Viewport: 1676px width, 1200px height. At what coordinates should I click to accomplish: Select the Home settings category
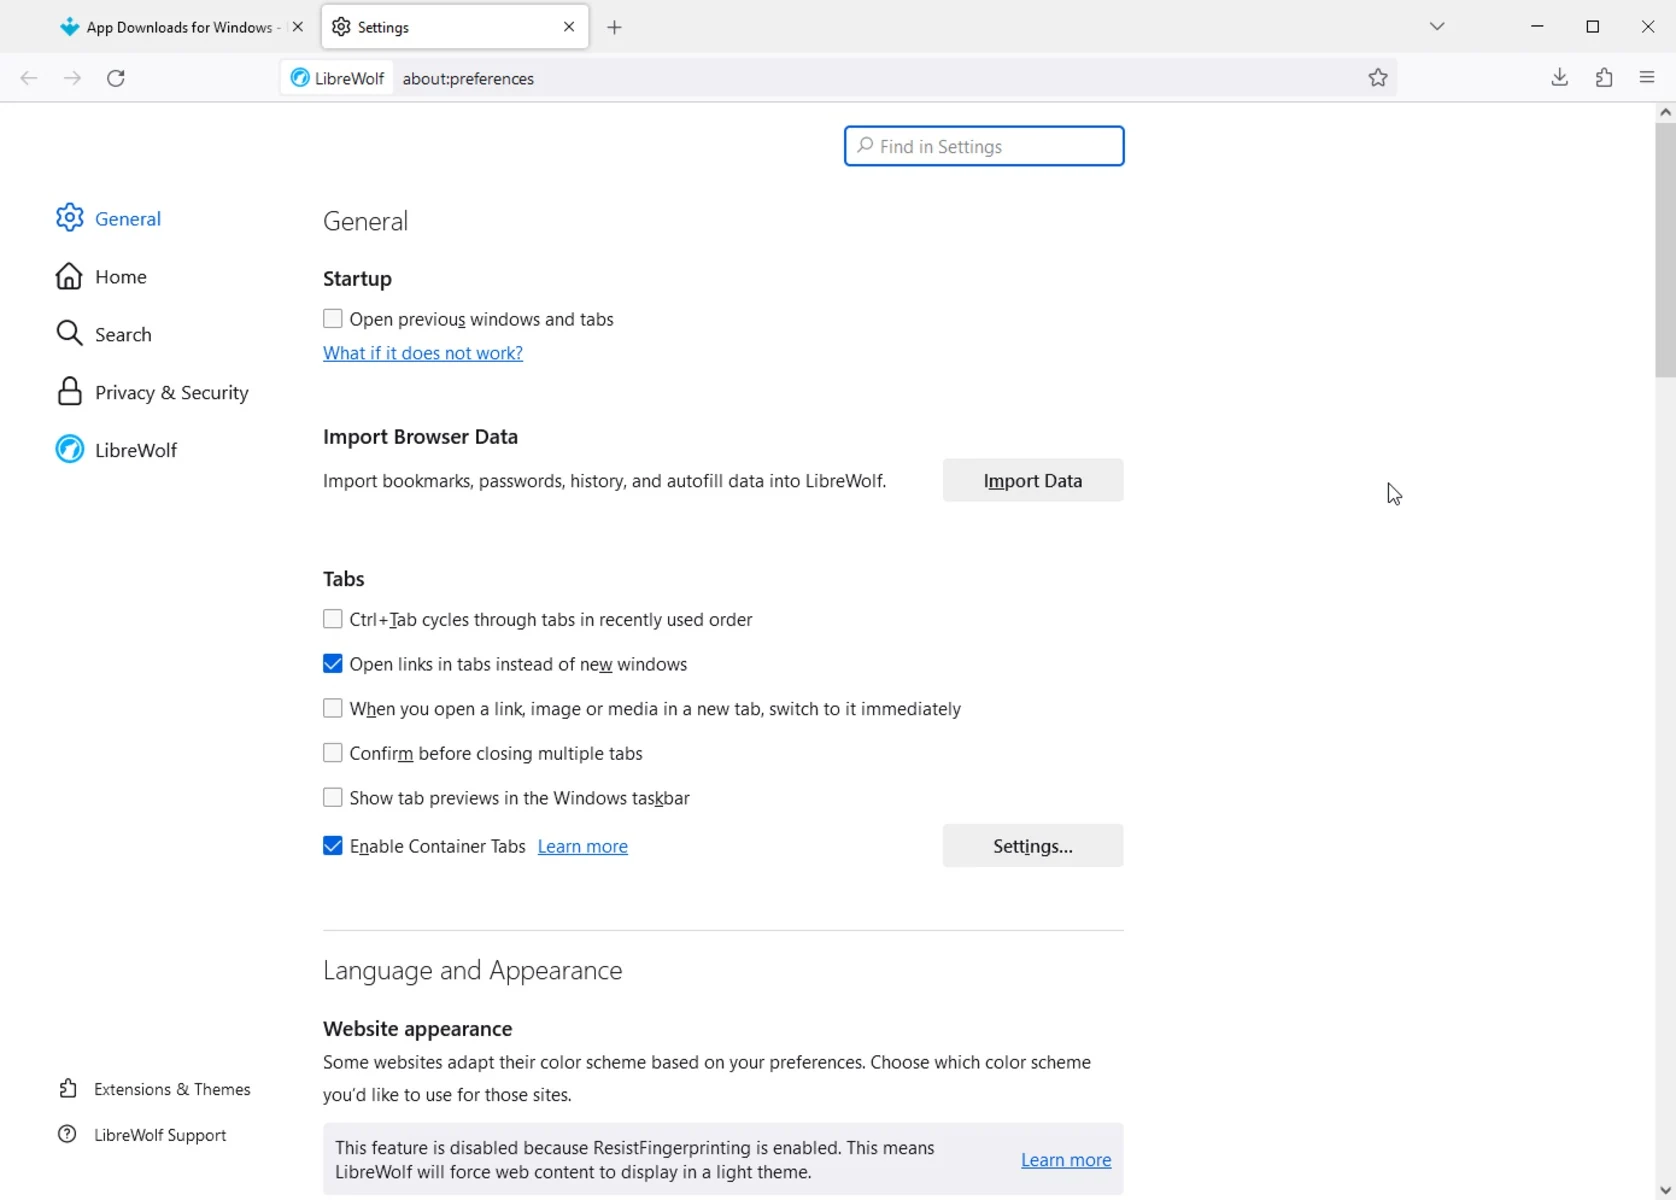(102, 276)
